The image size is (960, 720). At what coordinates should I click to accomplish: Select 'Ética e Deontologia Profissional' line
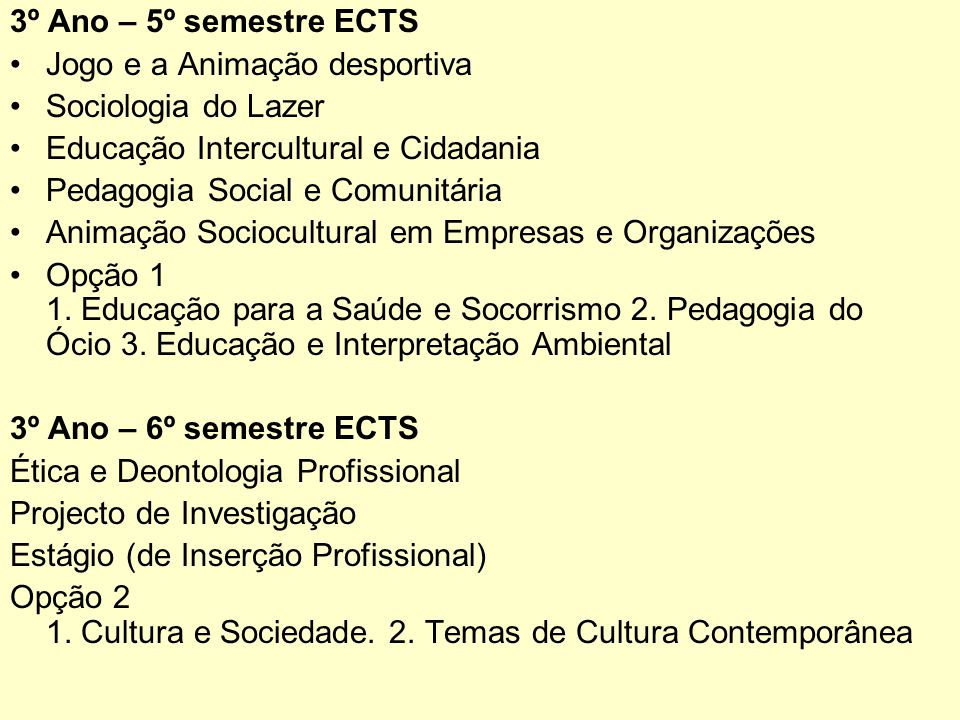[235, 471]
